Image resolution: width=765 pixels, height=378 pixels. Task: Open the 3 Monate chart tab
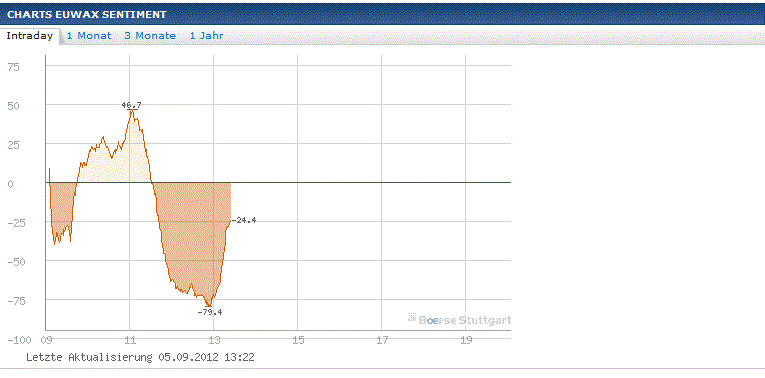(150, 36)
